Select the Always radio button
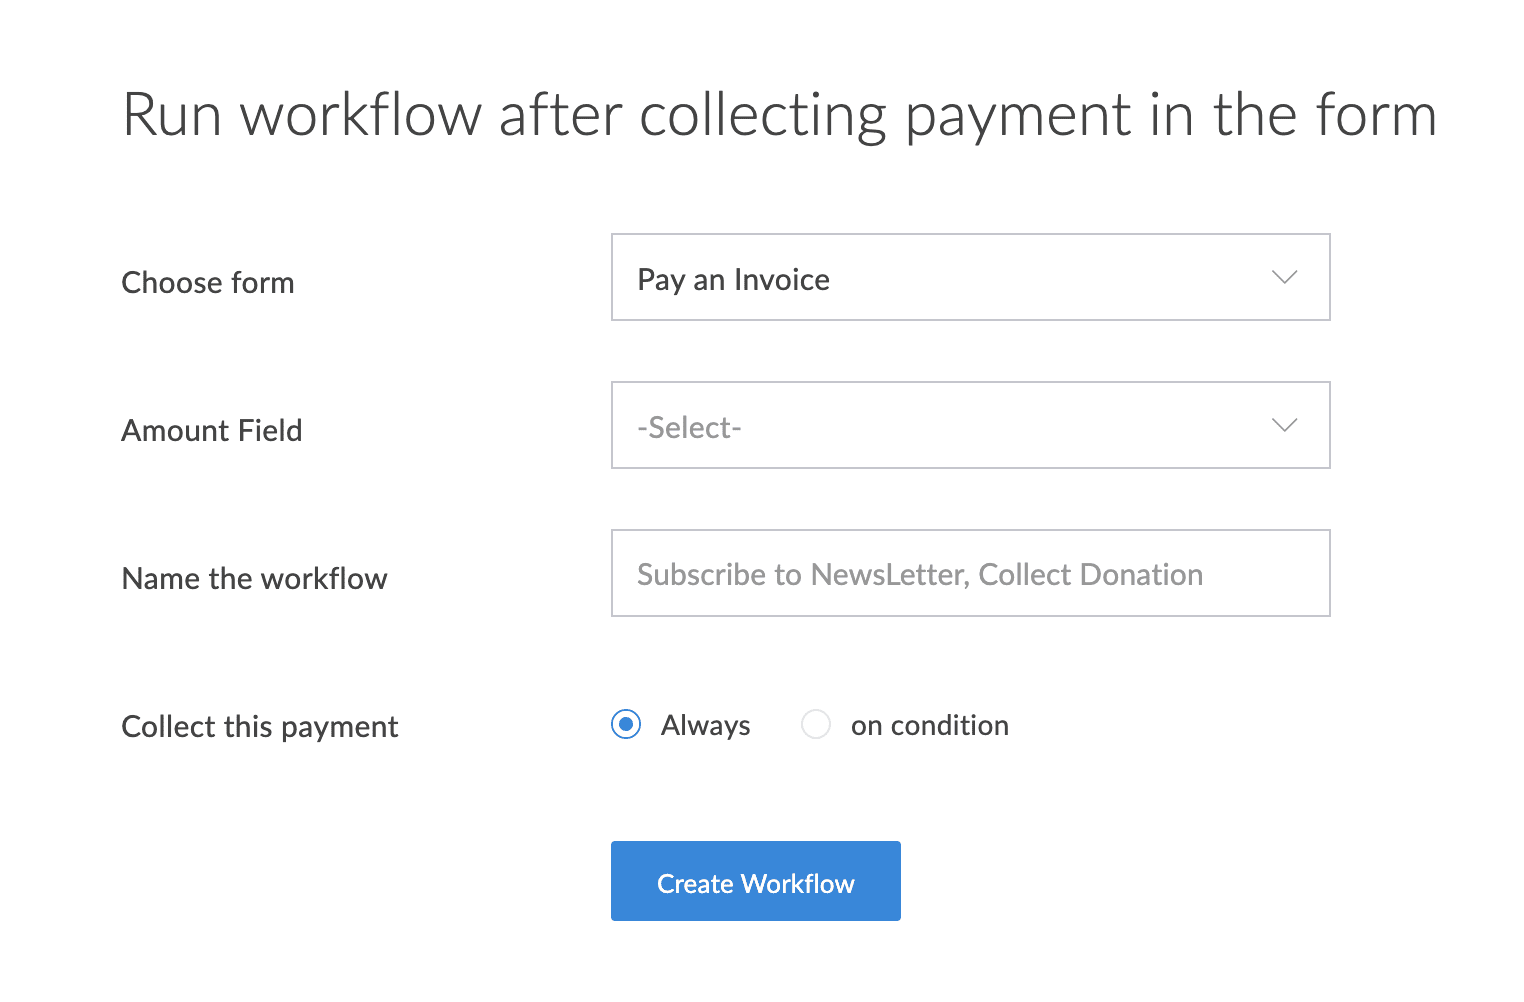 click(x=626, y=724)
